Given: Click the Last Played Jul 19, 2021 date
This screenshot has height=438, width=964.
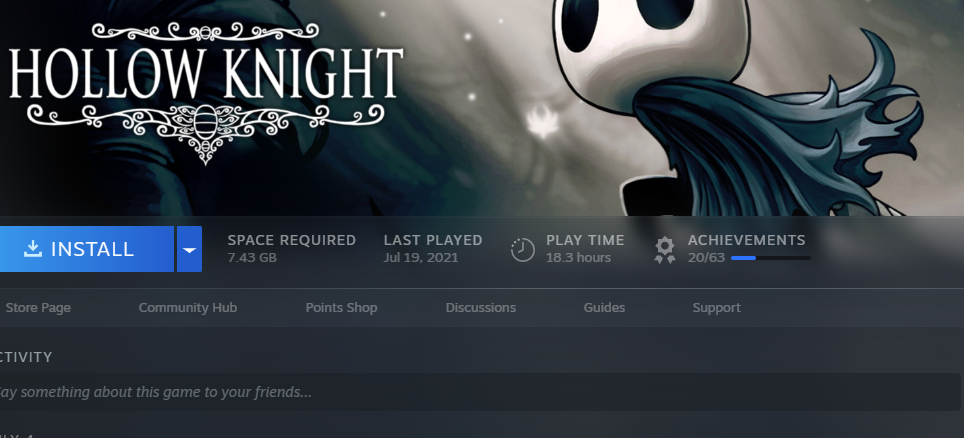Looking at the screenshot, I should tap(421, 258).
